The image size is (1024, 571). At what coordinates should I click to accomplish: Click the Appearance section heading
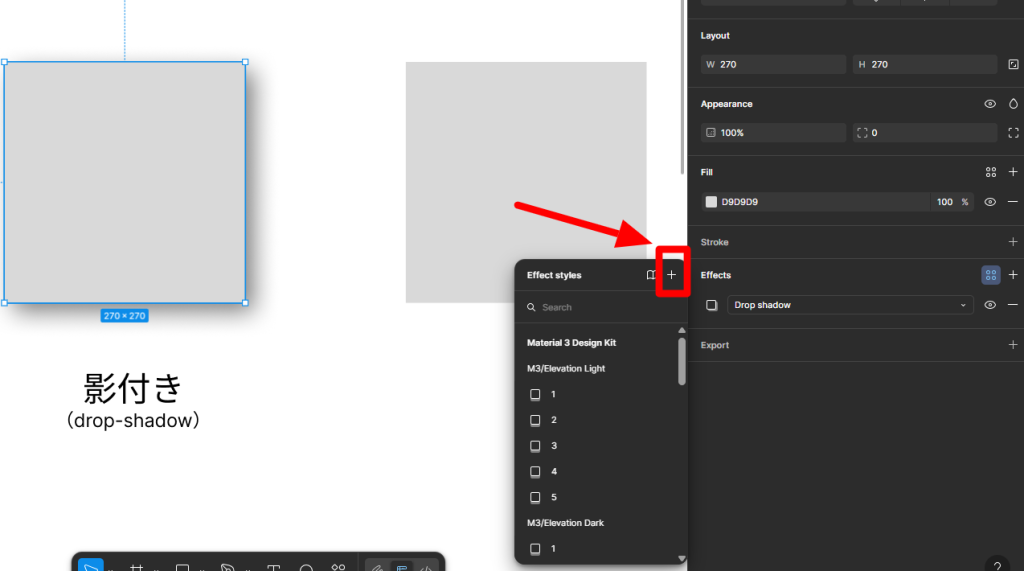726,104
